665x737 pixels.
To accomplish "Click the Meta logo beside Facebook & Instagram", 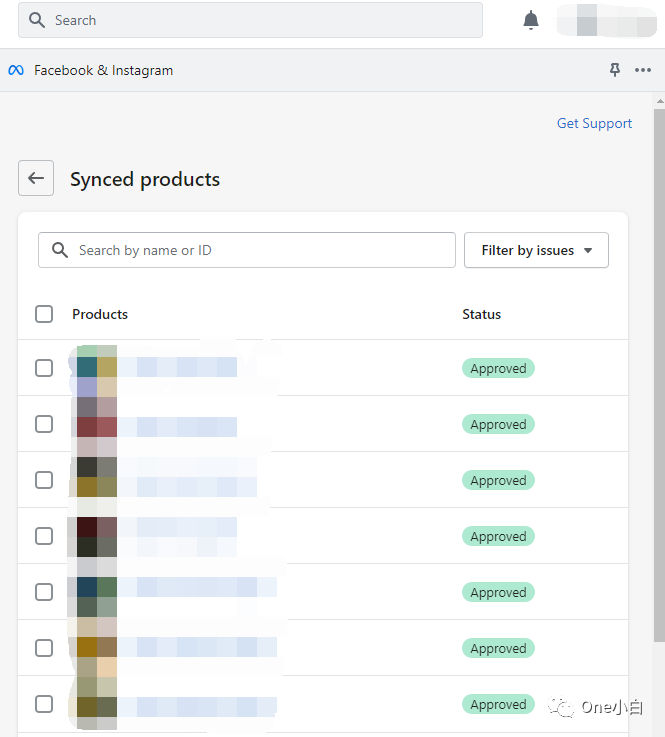I will (x=16, y=70).
